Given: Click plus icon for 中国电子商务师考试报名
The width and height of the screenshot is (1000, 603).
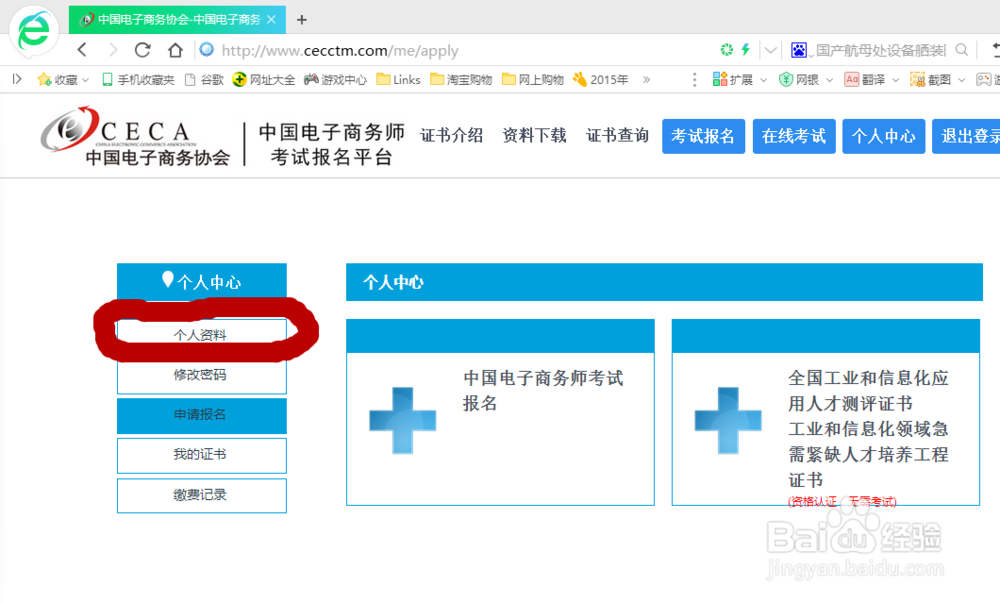Looking at the screenshot, I should [x=402, y=421].
